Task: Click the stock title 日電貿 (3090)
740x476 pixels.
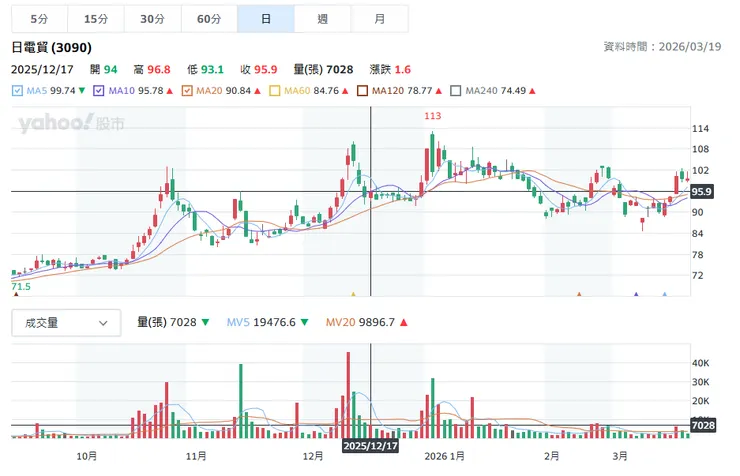Action: [x=51, y=47]
